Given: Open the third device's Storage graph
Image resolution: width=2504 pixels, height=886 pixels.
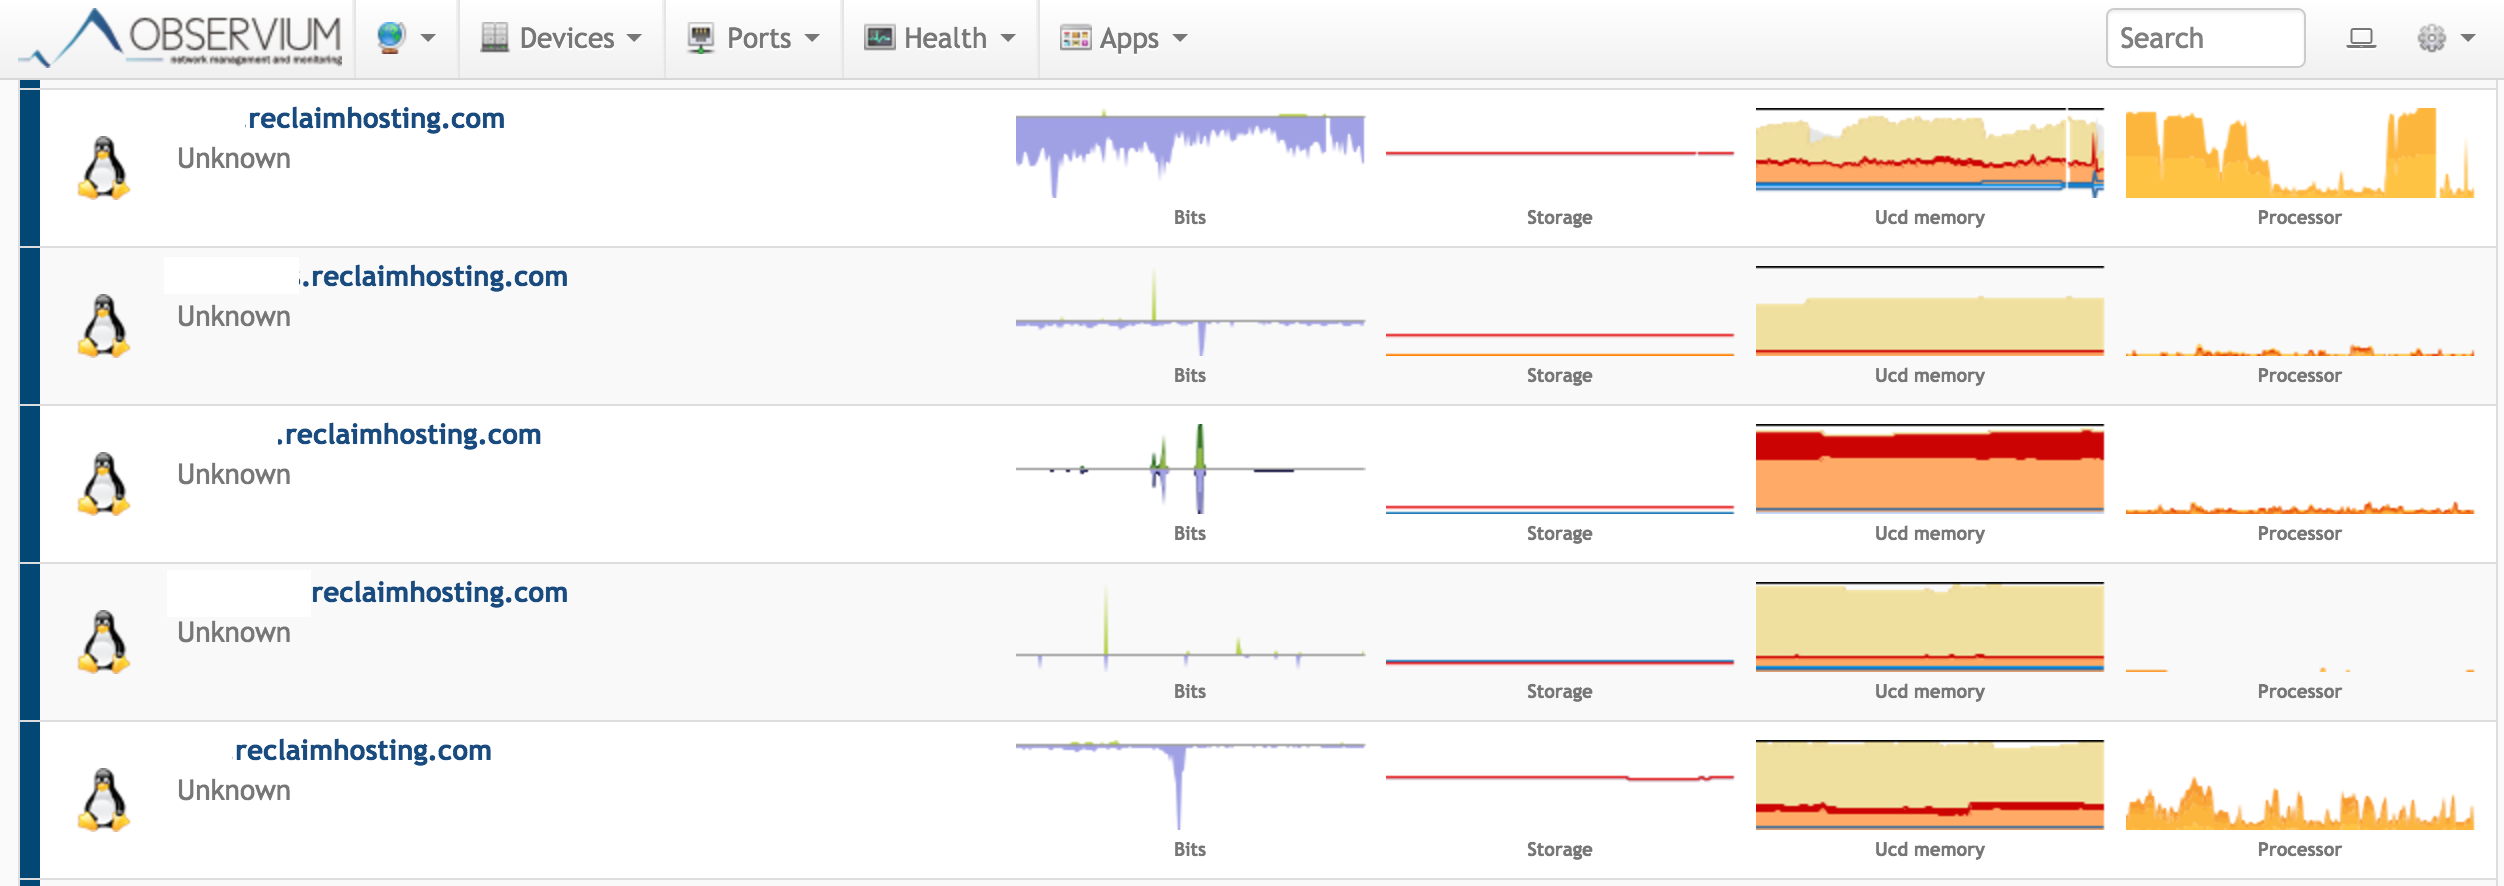Looking at the screenshot, I should click(1560, 469).
